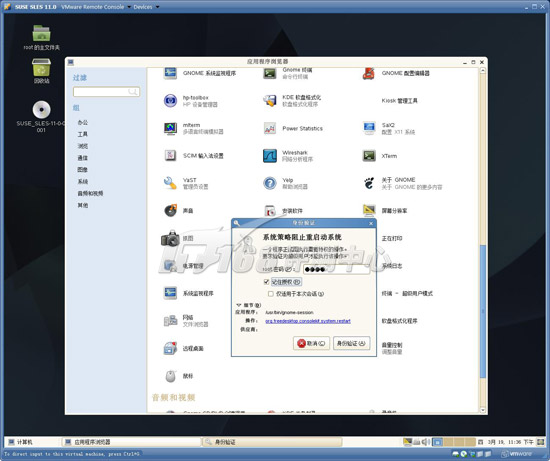Click authenticate button in dialog
This screenshot has height=461, width=550.
click(x=351, y=343)
